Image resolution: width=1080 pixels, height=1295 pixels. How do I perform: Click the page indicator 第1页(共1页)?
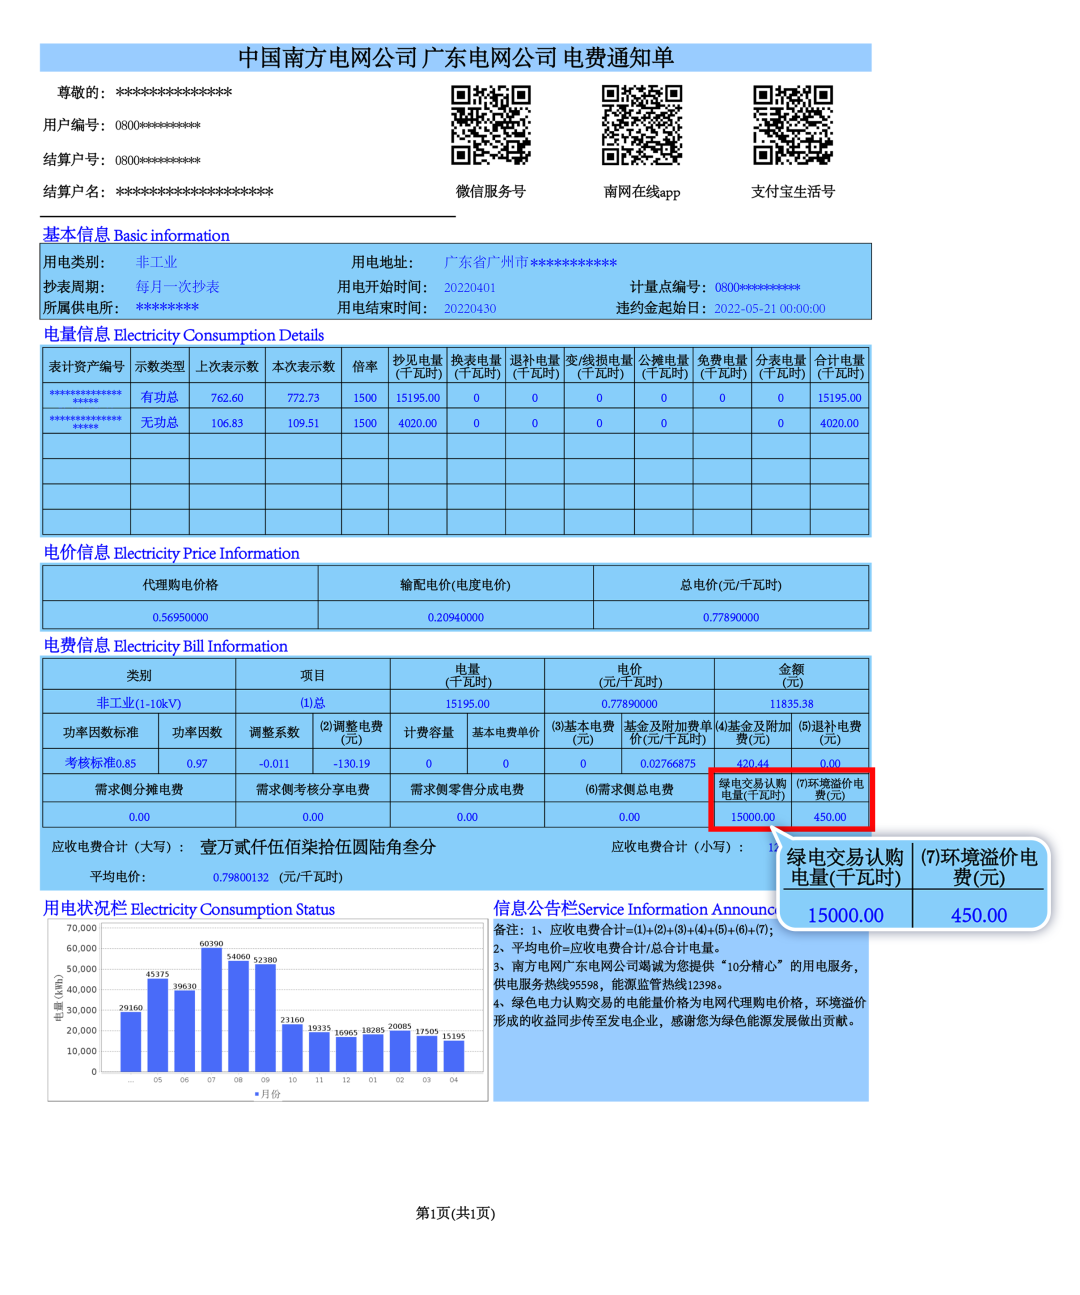pyautogui.click(x=455, y=1213)
